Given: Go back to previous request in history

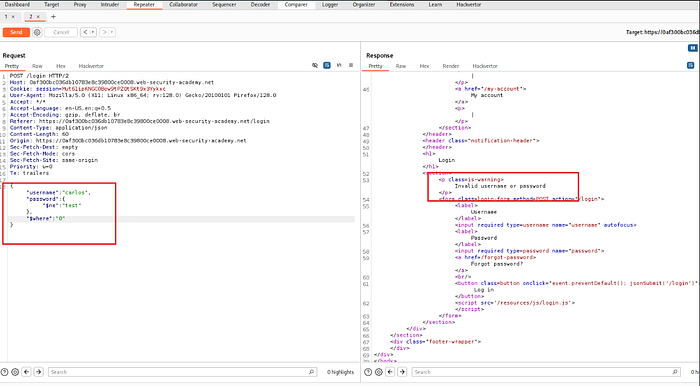Looking at the screenshot, I should coord(85,32).
